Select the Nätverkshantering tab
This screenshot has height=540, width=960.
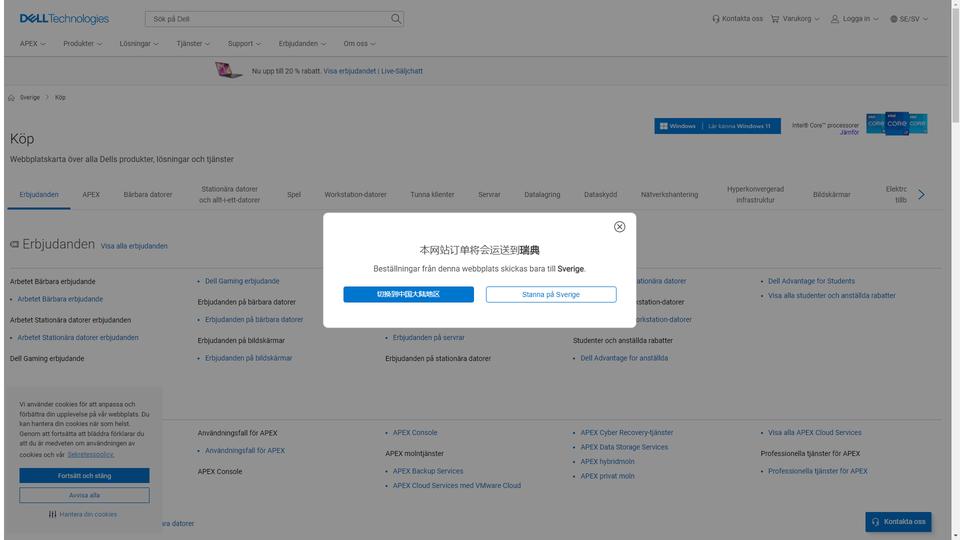tap(669, 195)
